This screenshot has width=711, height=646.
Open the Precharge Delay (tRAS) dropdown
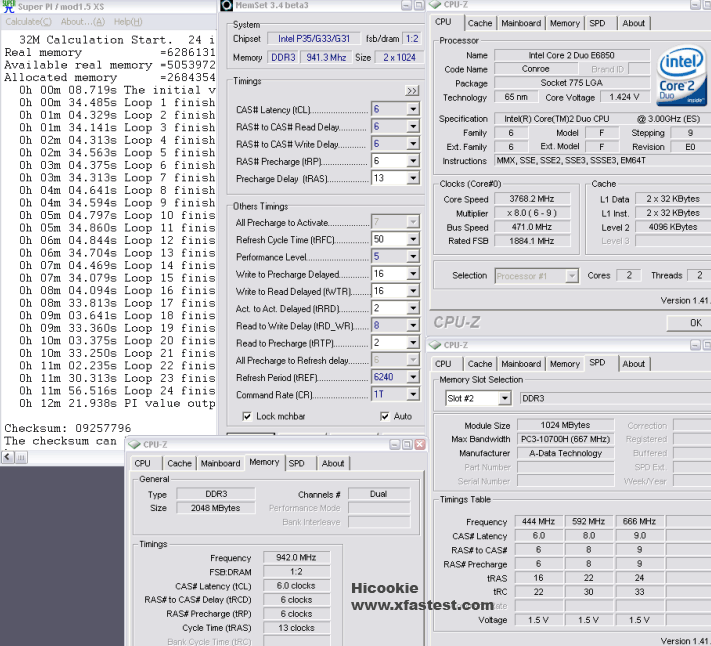[x=413, y=178]
